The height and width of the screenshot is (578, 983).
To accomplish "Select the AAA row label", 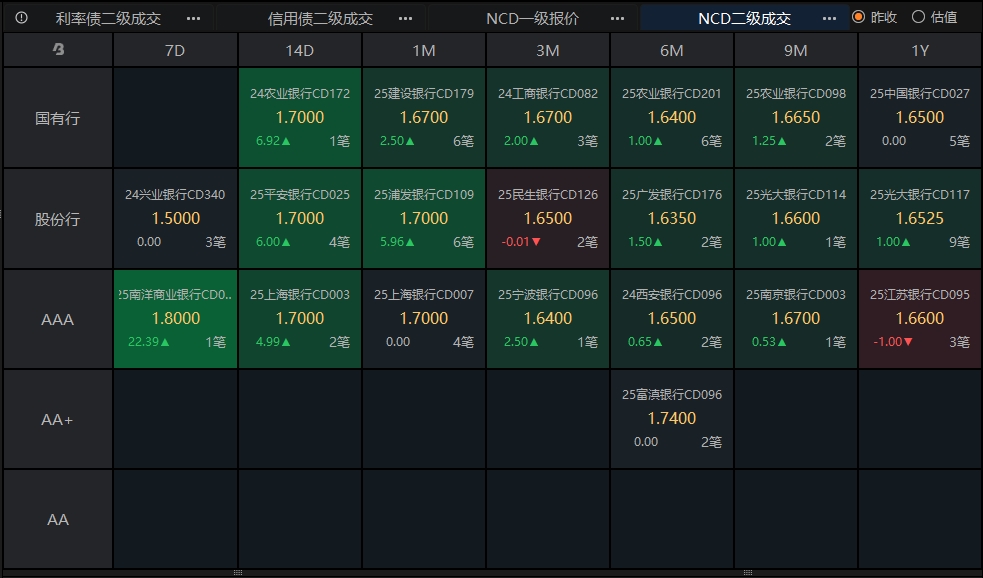I will coord(58,319).
